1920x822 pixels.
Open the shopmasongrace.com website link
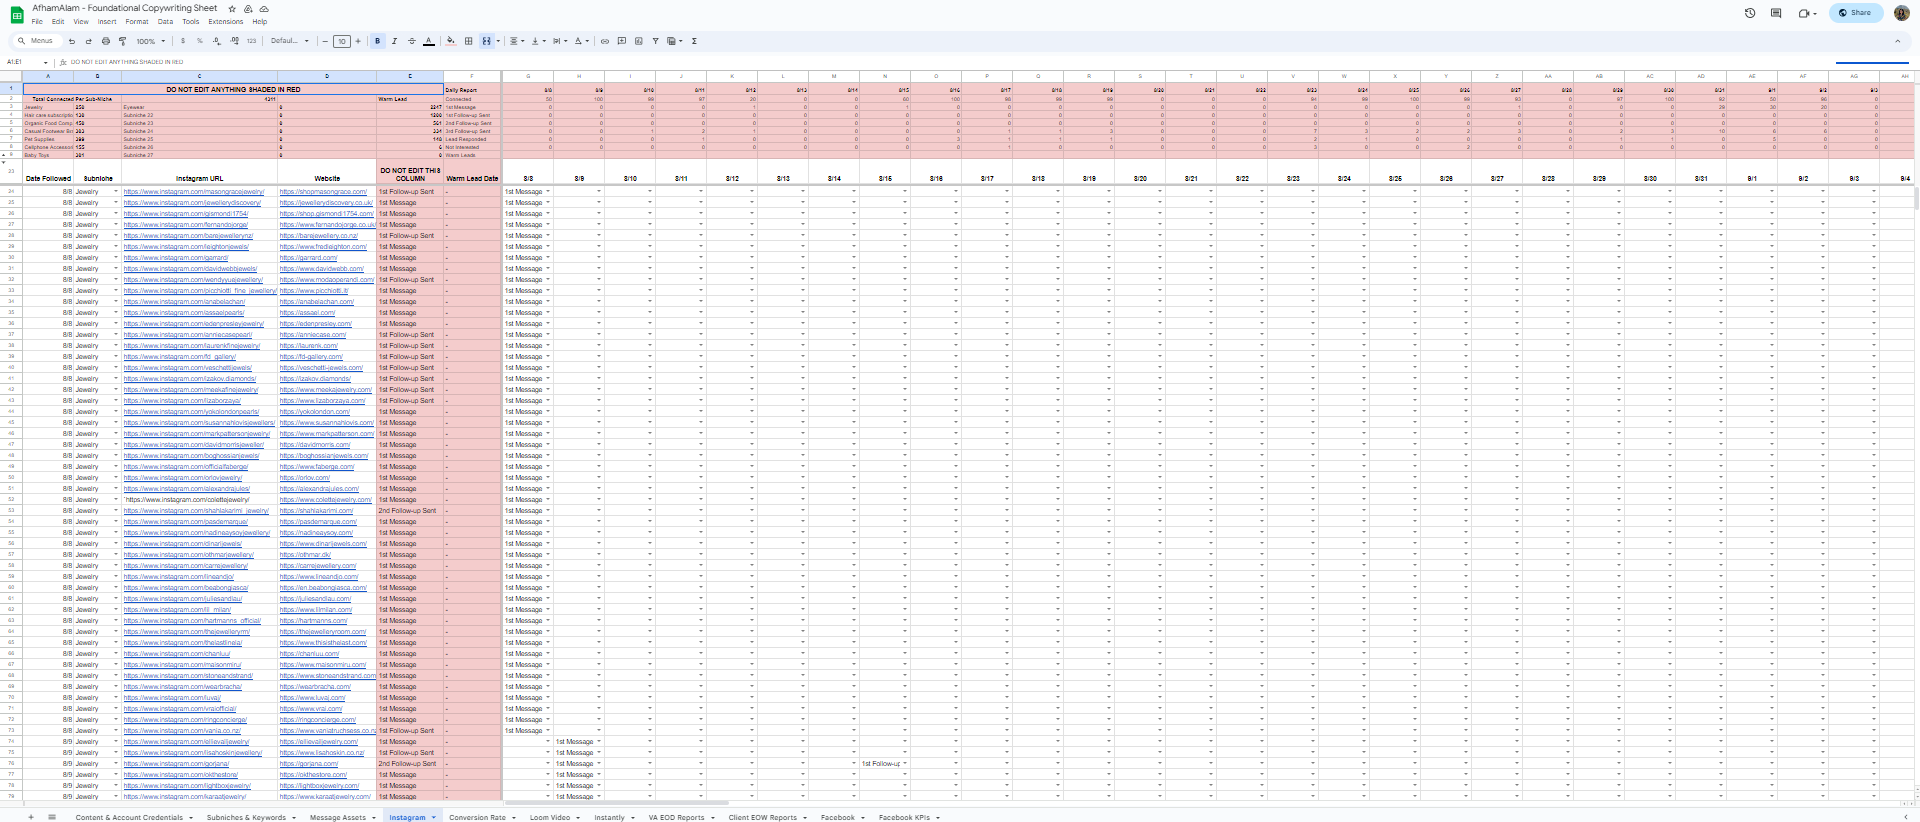(323, 192)
